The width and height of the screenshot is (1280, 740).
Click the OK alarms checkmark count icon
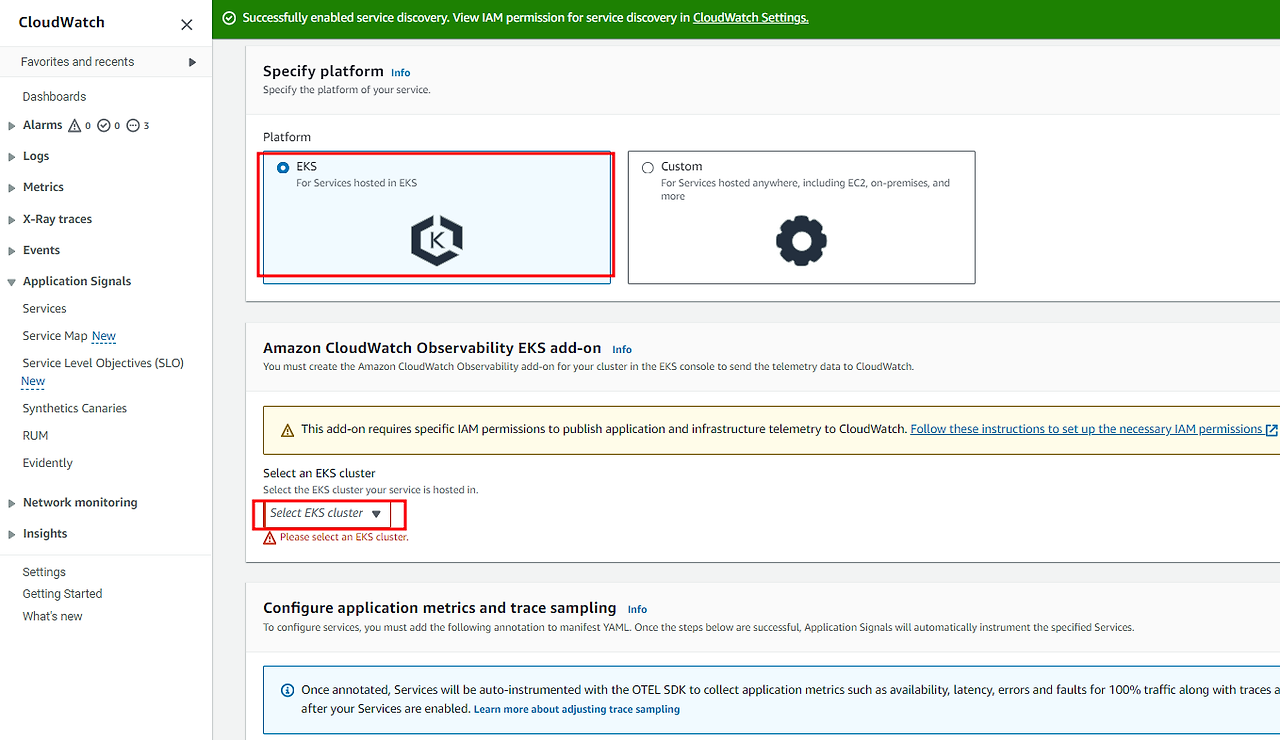point(103,126)
